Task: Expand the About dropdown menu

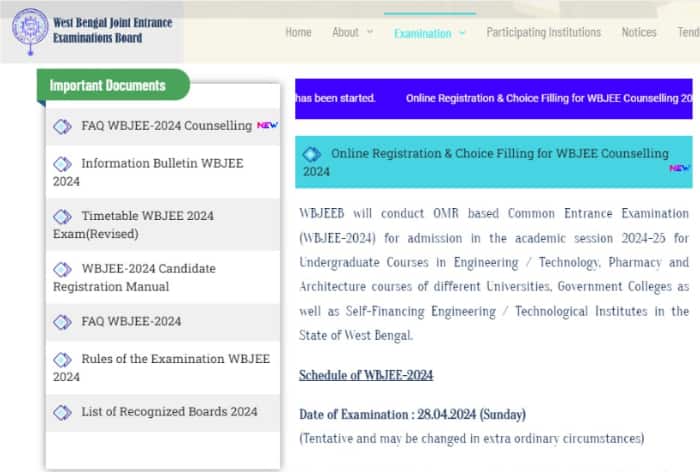Action: (352, 32)
